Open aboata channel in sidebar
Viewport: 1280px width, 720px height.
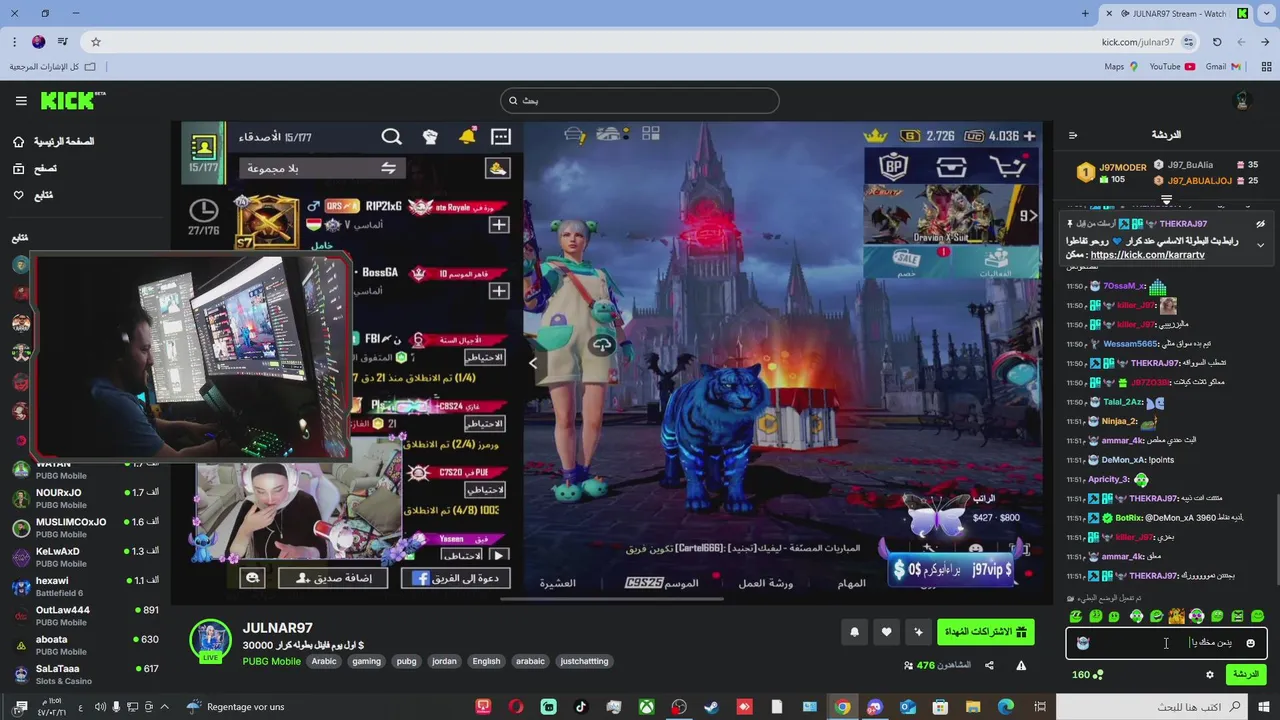(85, 645)
